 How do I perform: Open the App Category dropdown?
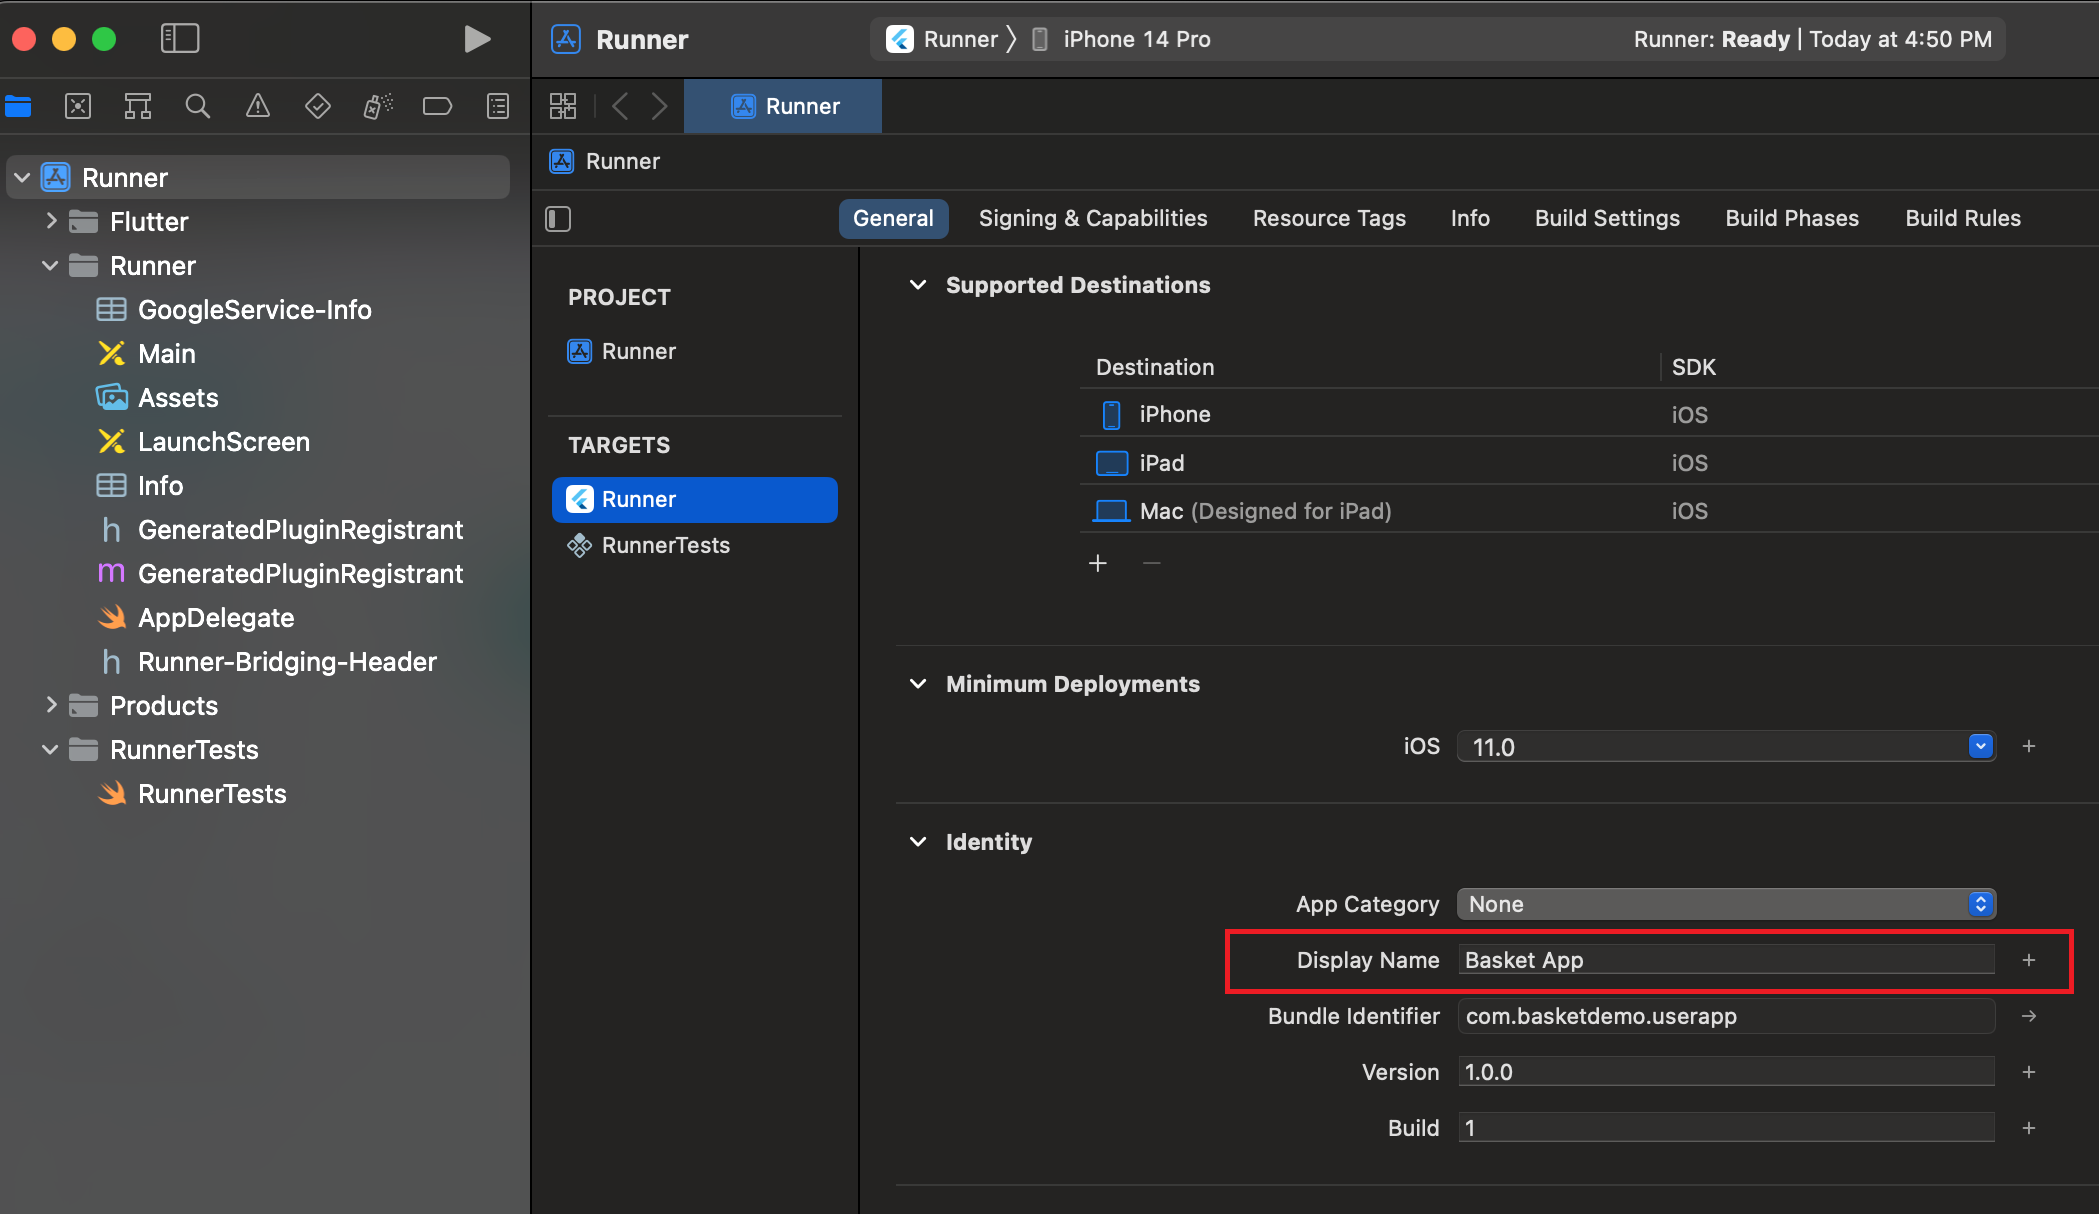[1726, 904]
